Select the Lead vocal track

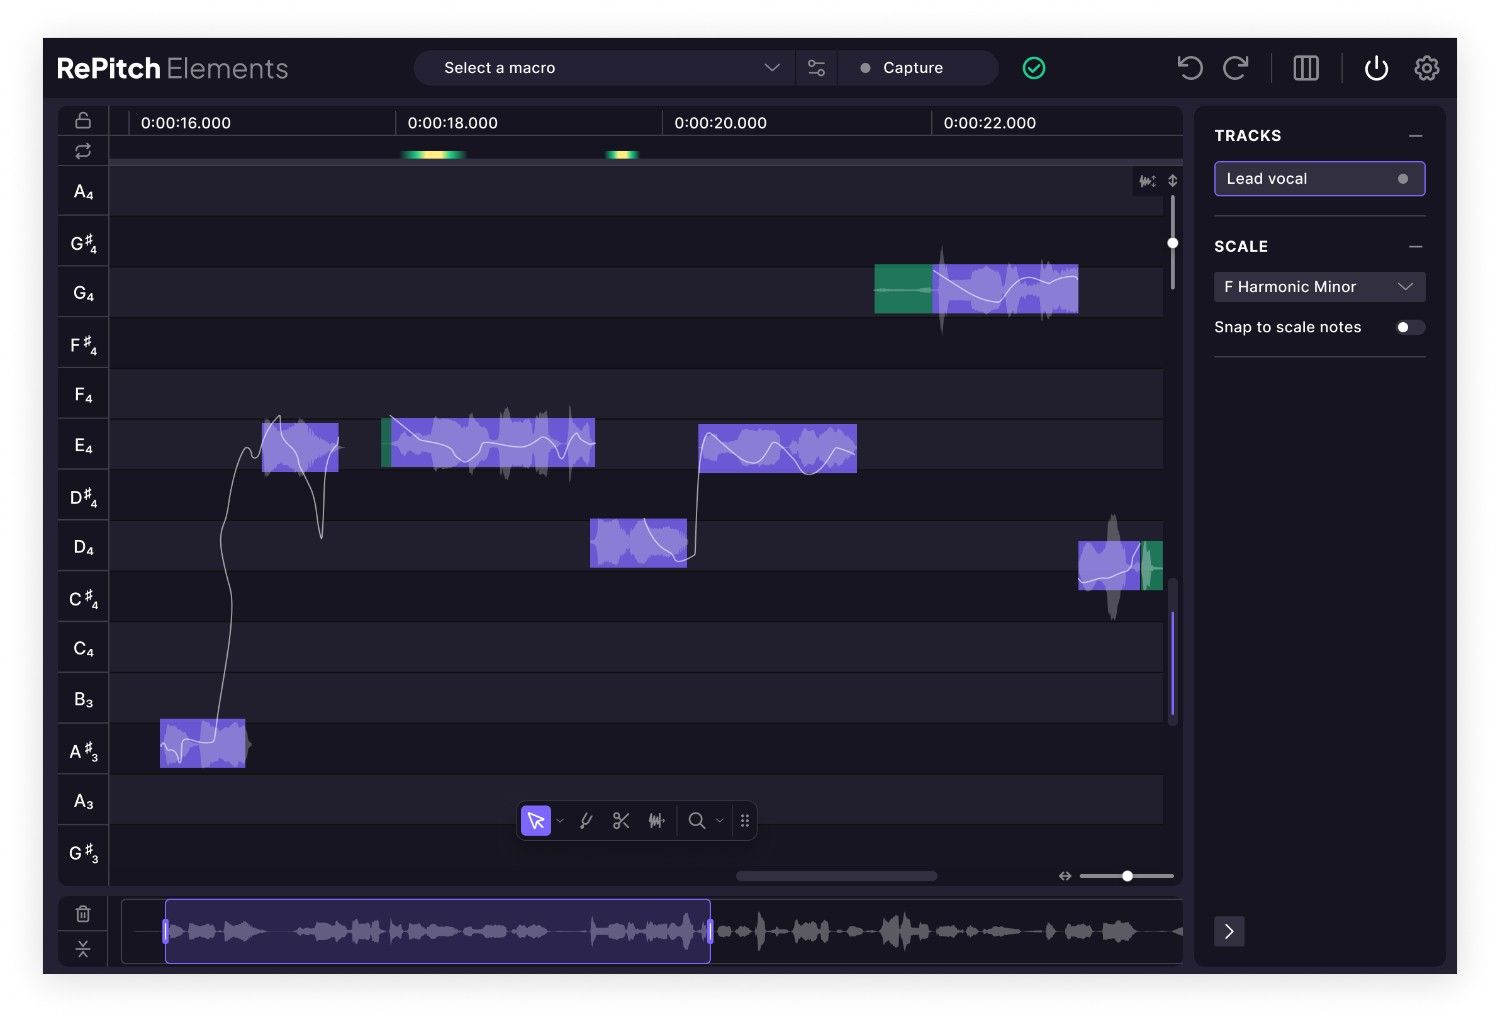(x=1318, y=179)
